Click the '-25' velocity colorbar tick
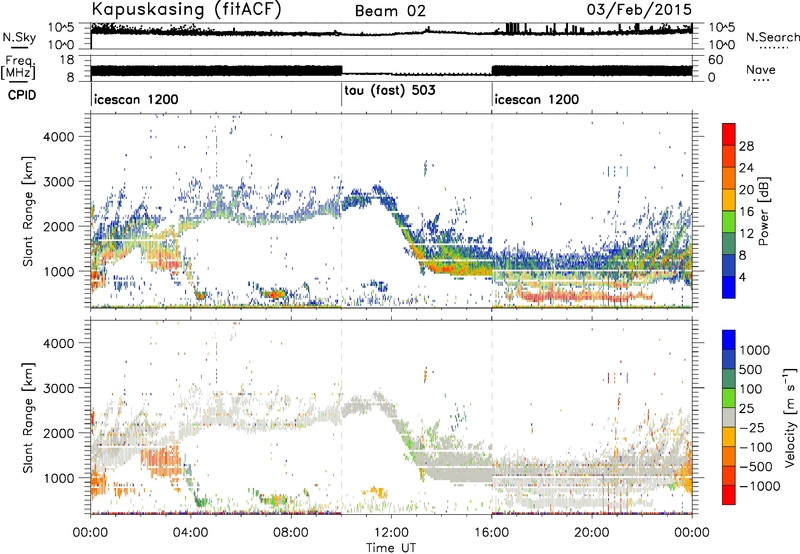 pos(752,427)
